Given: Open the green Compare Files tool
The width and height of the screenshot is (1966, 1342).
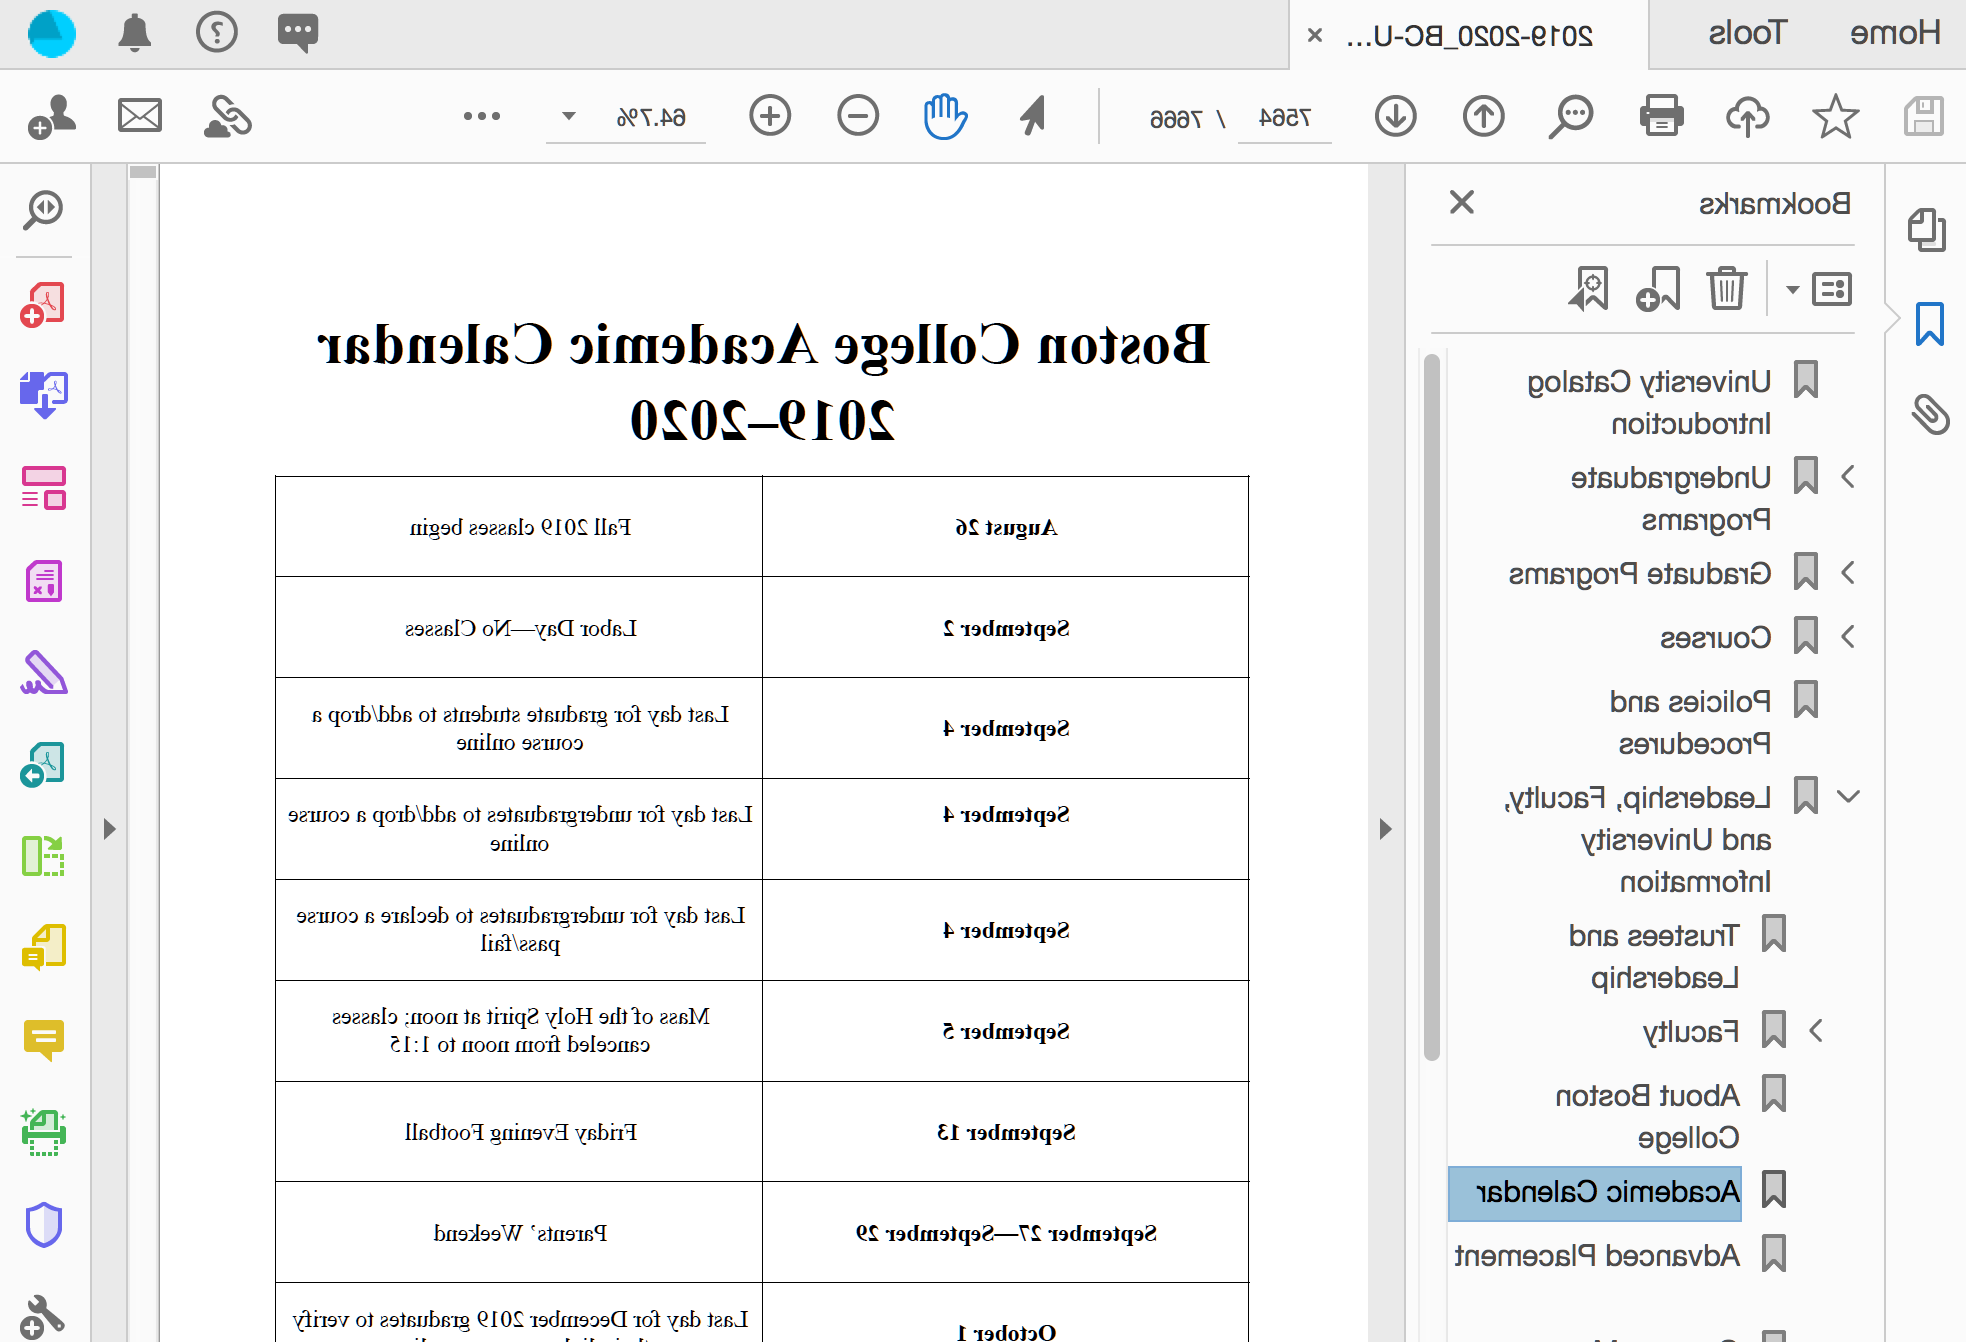Looking at the screenshot, I should [x=43, y=856].
